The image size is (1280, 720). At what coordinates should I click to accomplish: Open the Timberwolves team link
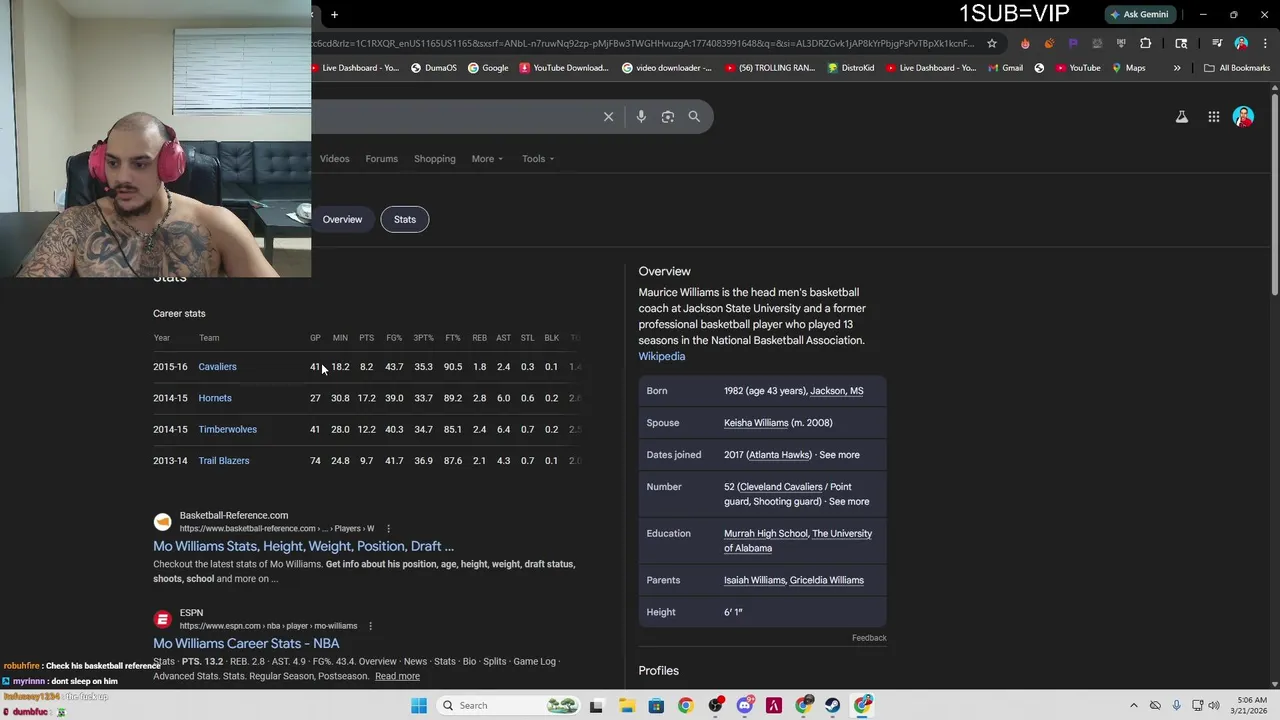(x=227, y=430)
